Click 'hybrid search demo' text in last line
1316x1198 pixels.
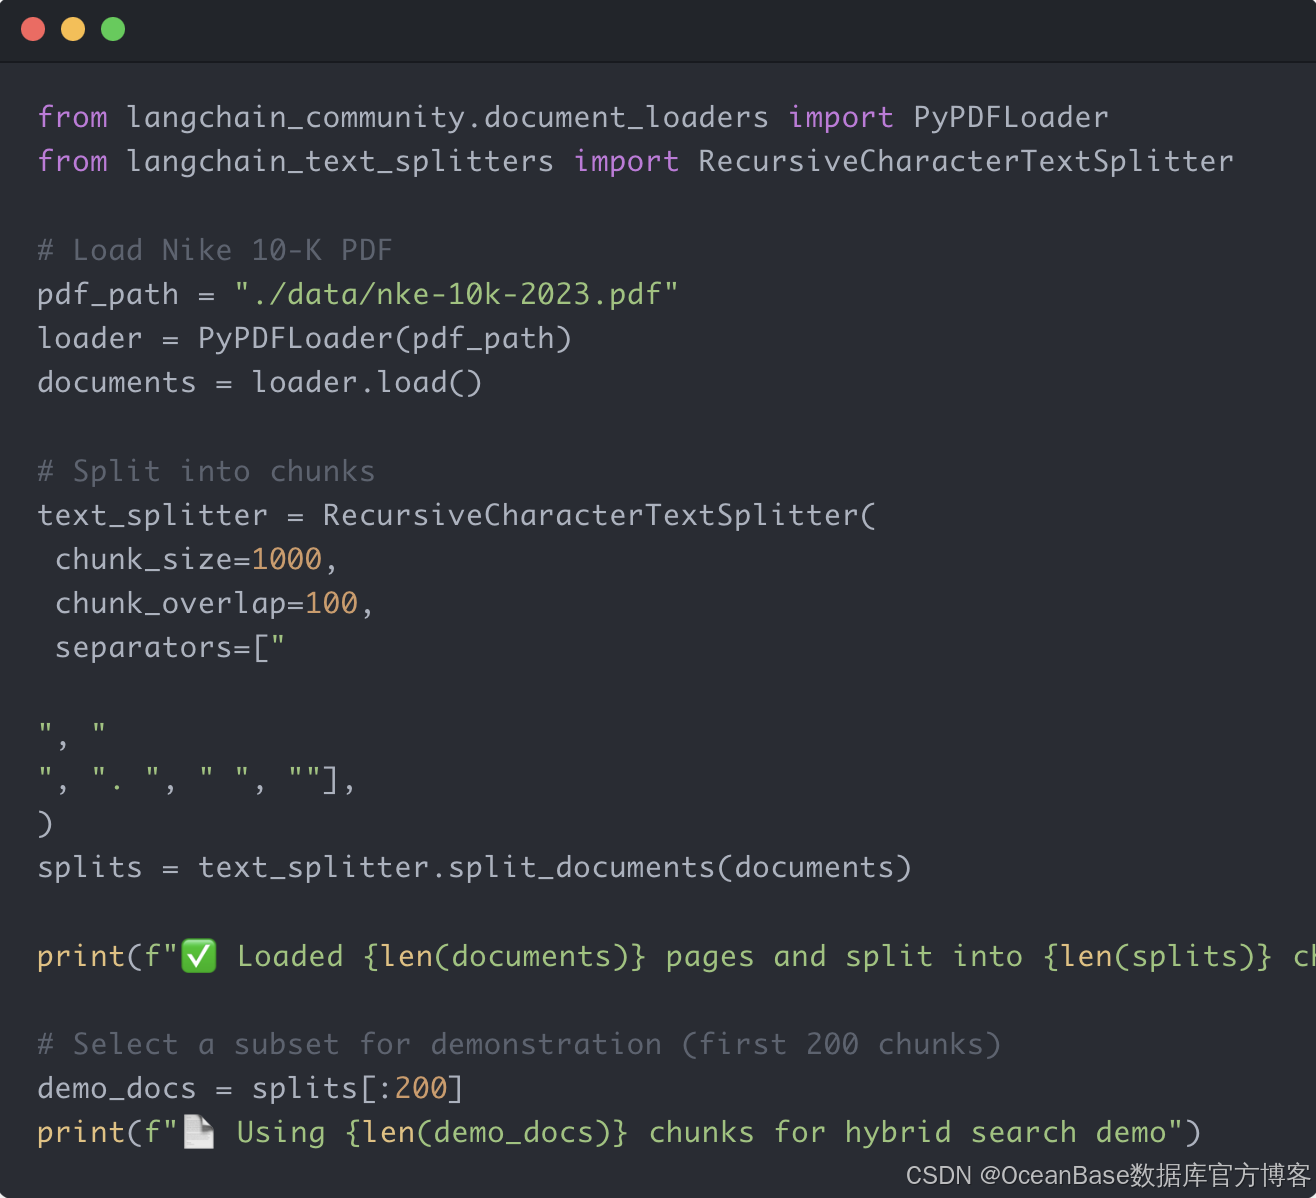tap(1005, 1132)
